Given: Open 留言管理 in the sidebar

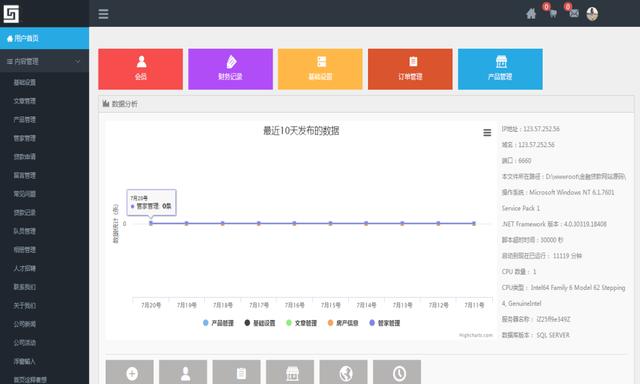Looking at the screenshot, I should (x=25, y=175).
